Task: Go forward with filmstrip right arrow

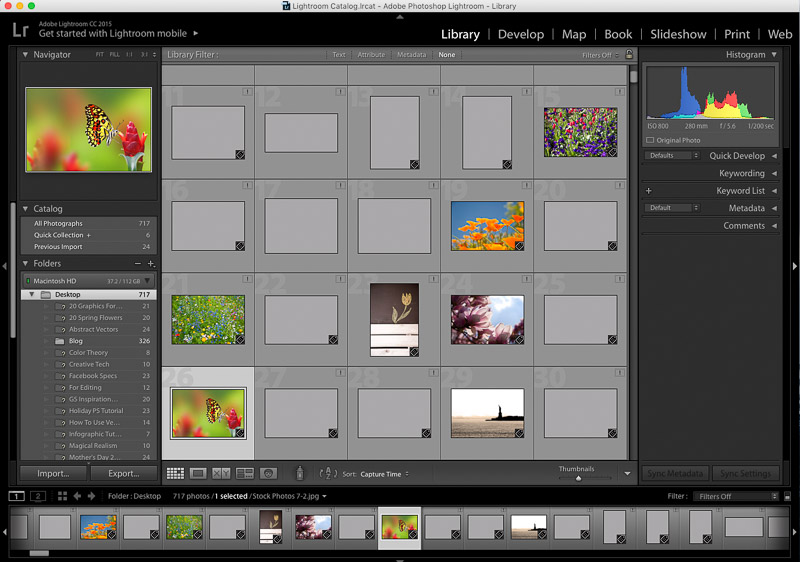Action: (x=91, y=496)
